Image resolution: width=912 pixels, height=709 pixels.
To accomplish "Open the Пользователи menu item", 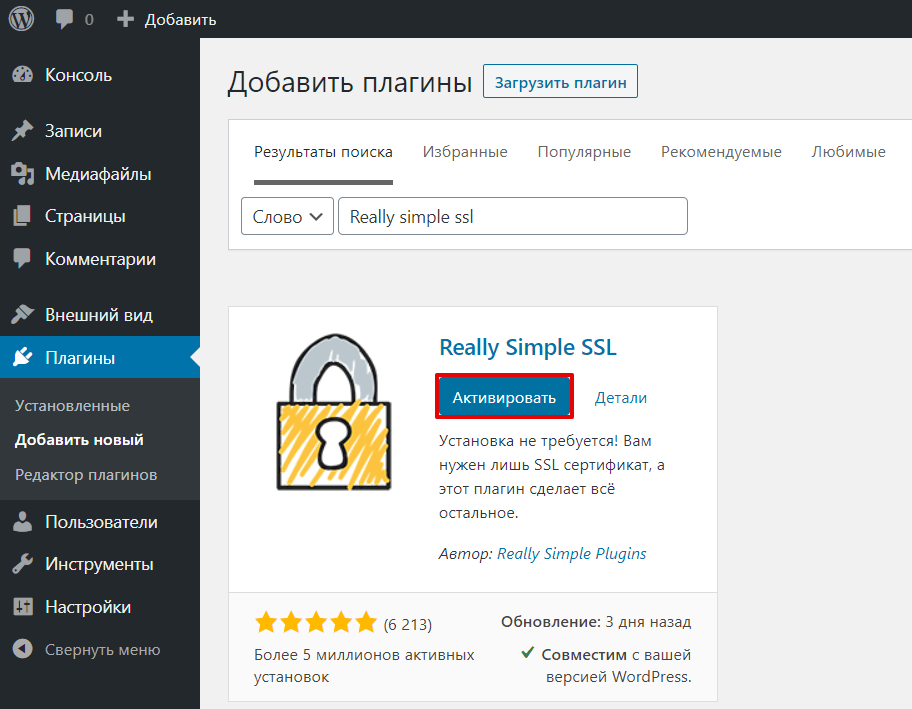I will 100,522.
